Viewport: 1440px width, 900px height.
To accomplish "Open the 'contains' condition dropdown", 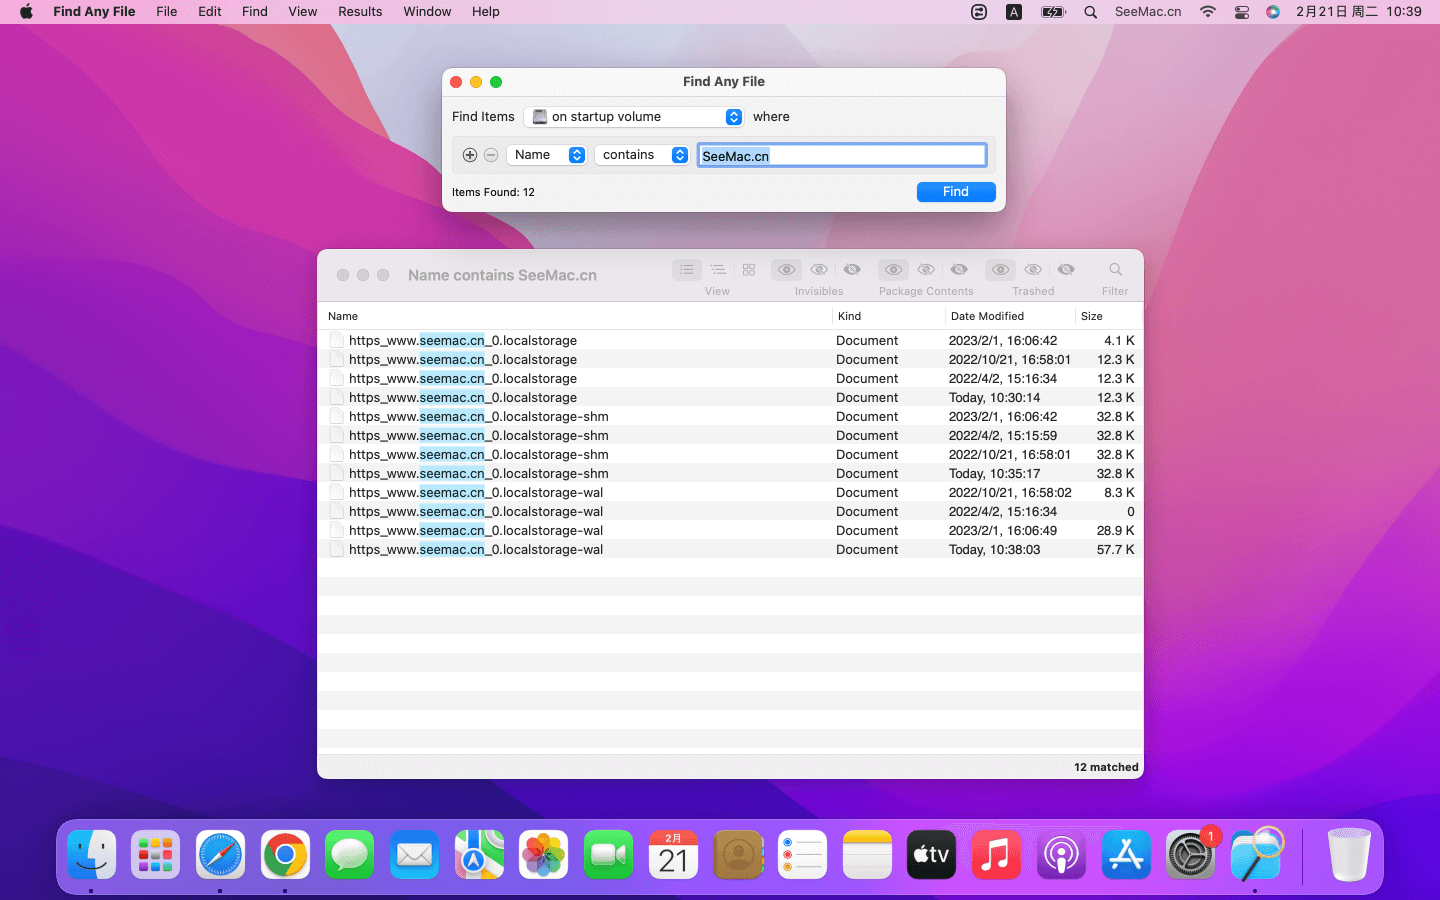I will (x=642, y=155).
